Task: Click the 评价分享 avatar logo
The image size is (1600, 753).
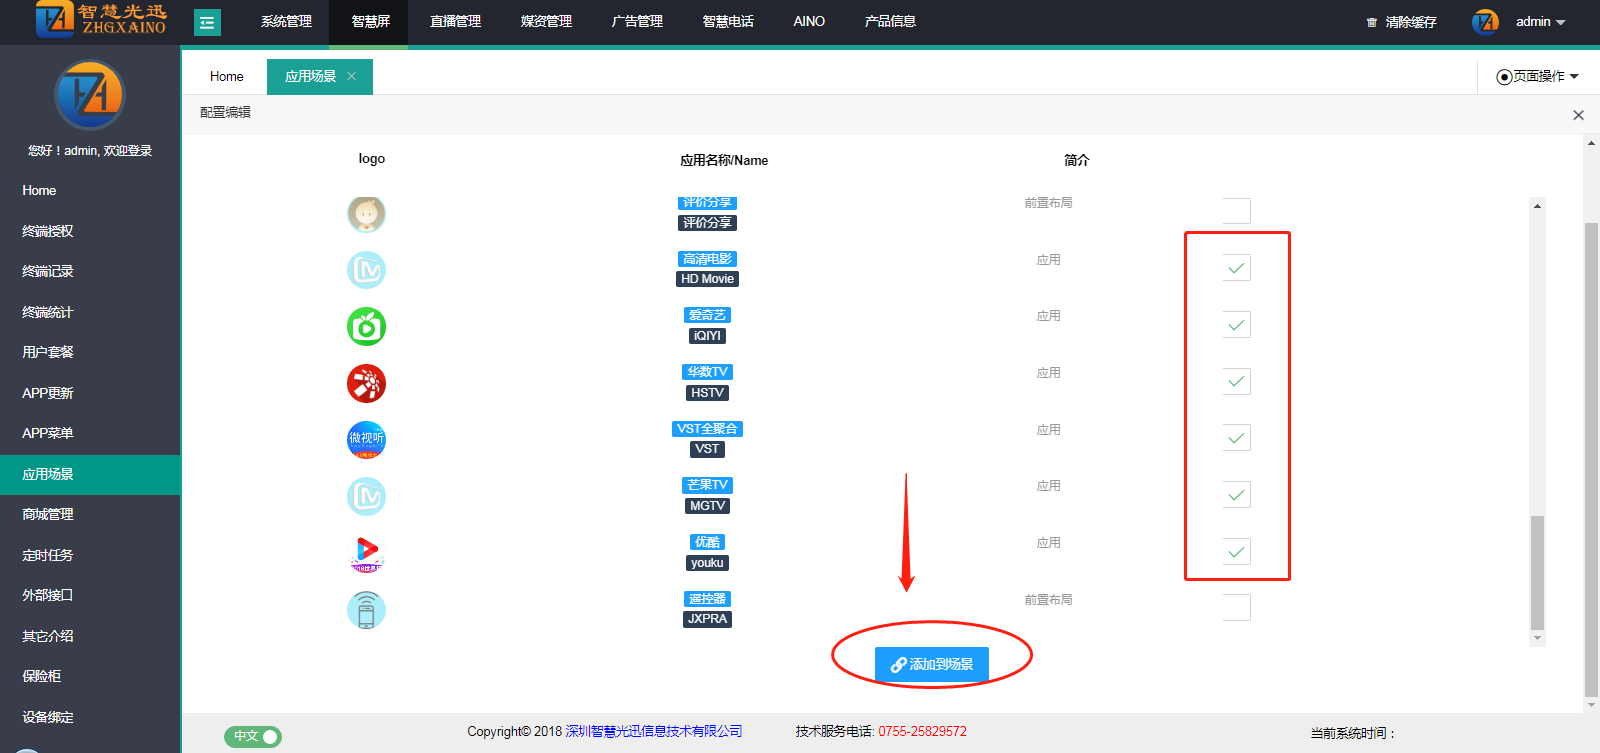Action: [366, 213]
